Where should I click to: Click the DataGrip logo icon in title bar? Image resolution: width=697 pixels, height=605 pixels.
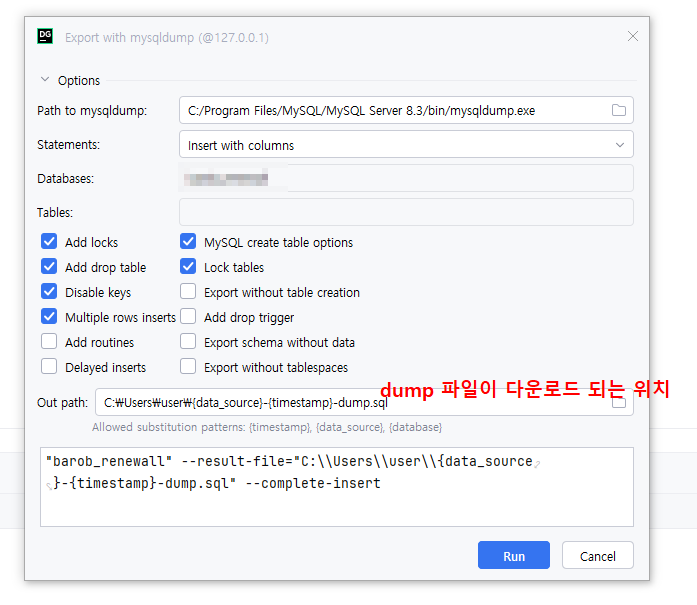(x=45, y=36)
